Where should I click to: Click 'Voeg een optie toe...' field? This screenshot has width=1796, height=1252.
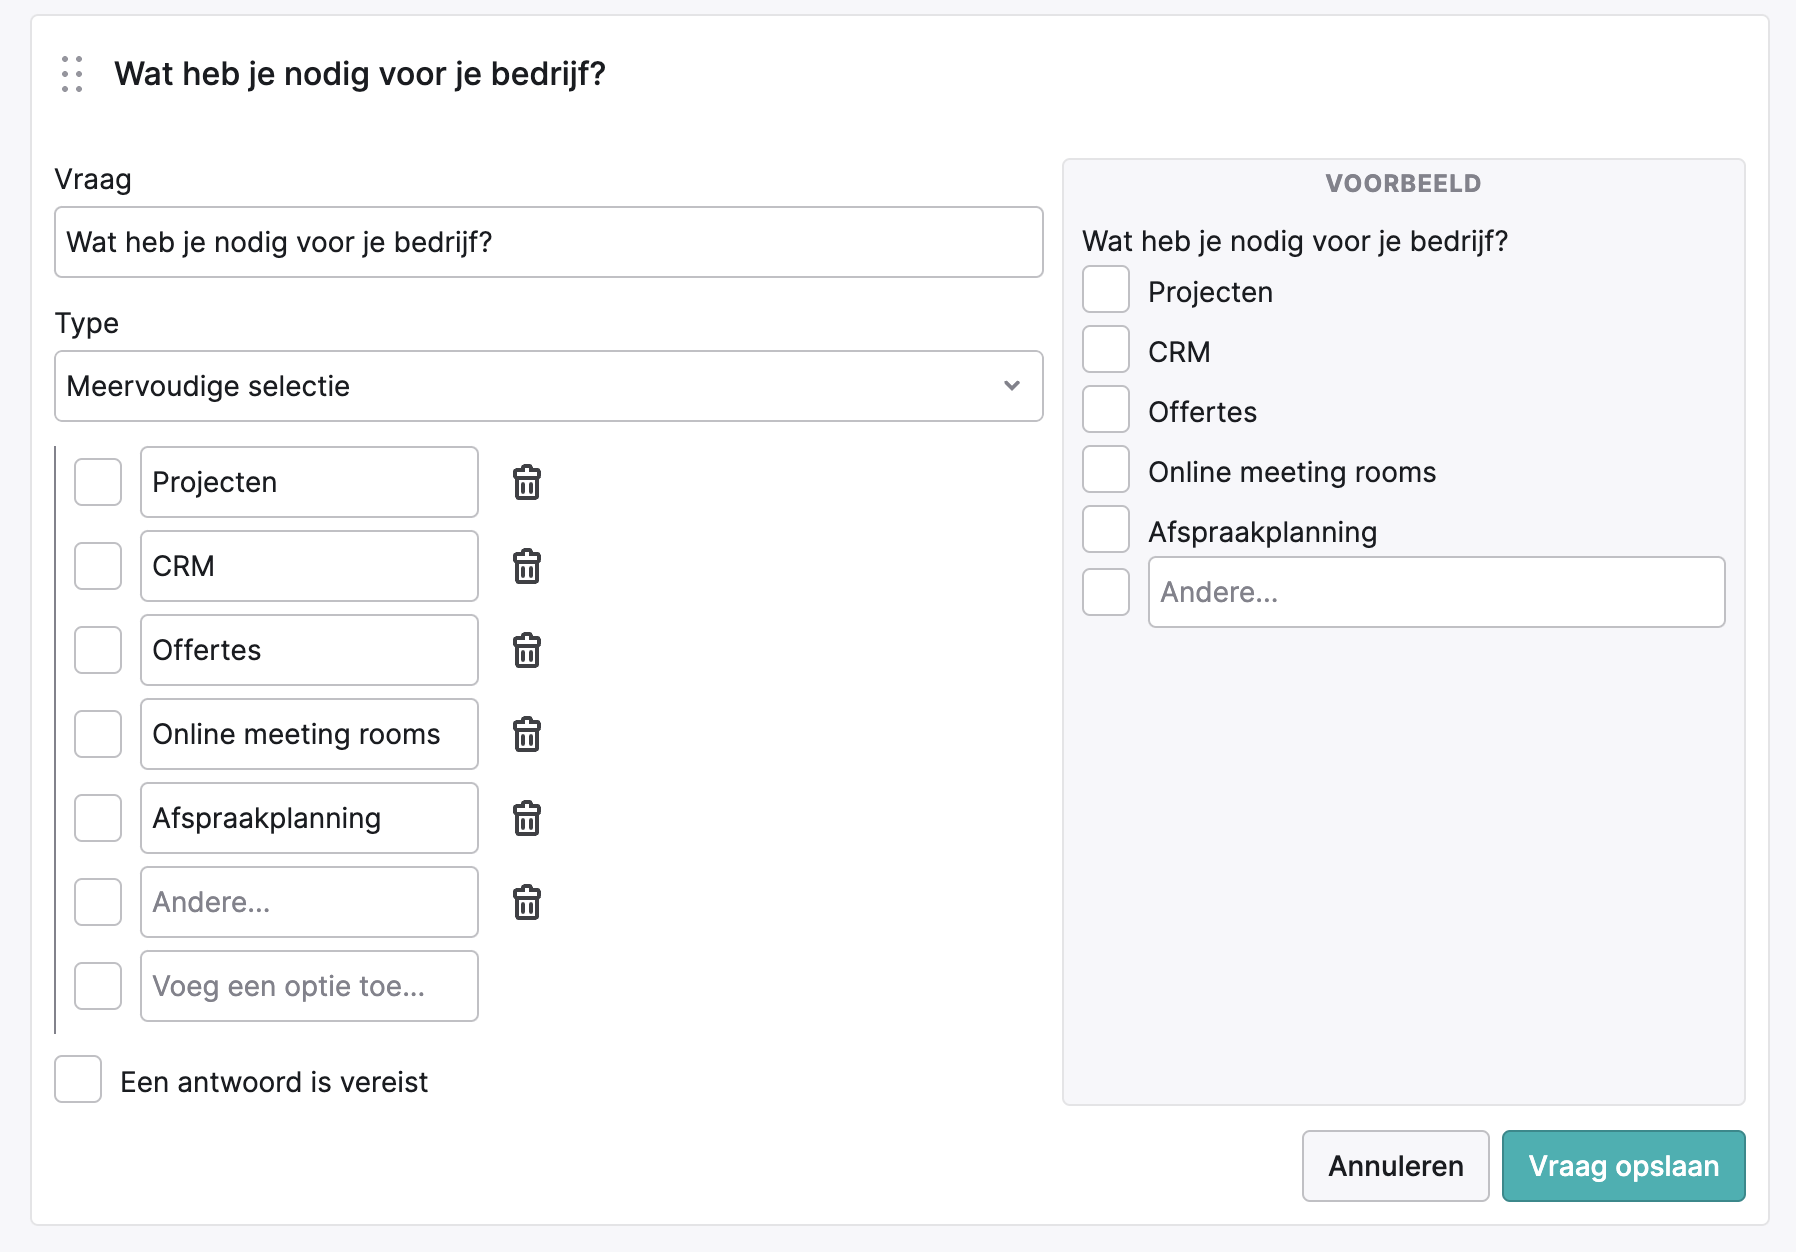pyautogui.click(x=310, y=986)
